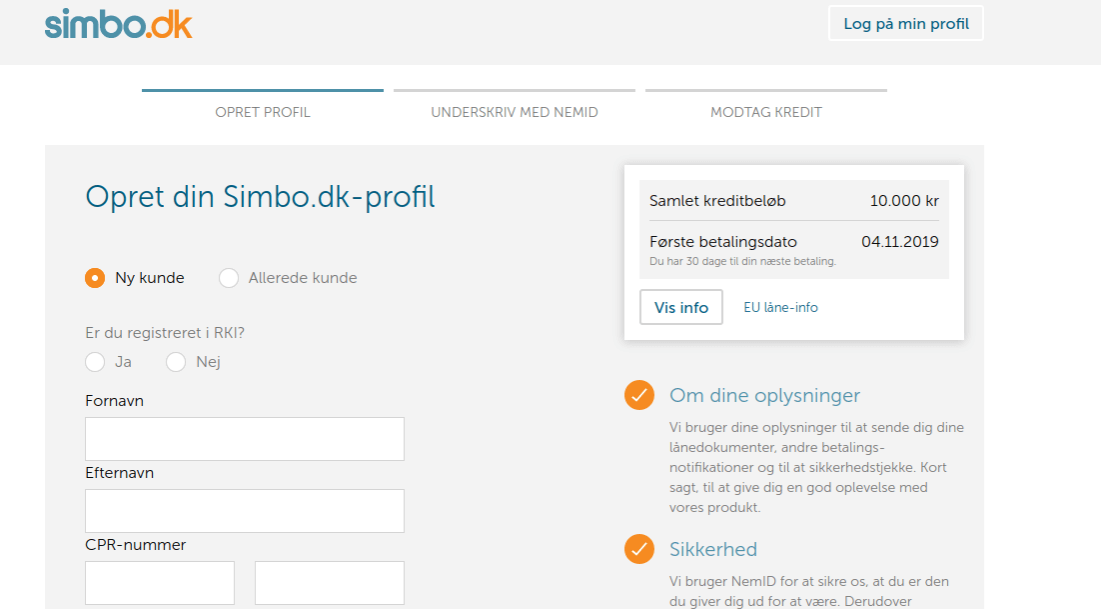Image resolution: width=1101 pixels, height=609 pixels.
Task: Click the checkmark icon beside Om dine oplysninger
Action: (639, 395)
